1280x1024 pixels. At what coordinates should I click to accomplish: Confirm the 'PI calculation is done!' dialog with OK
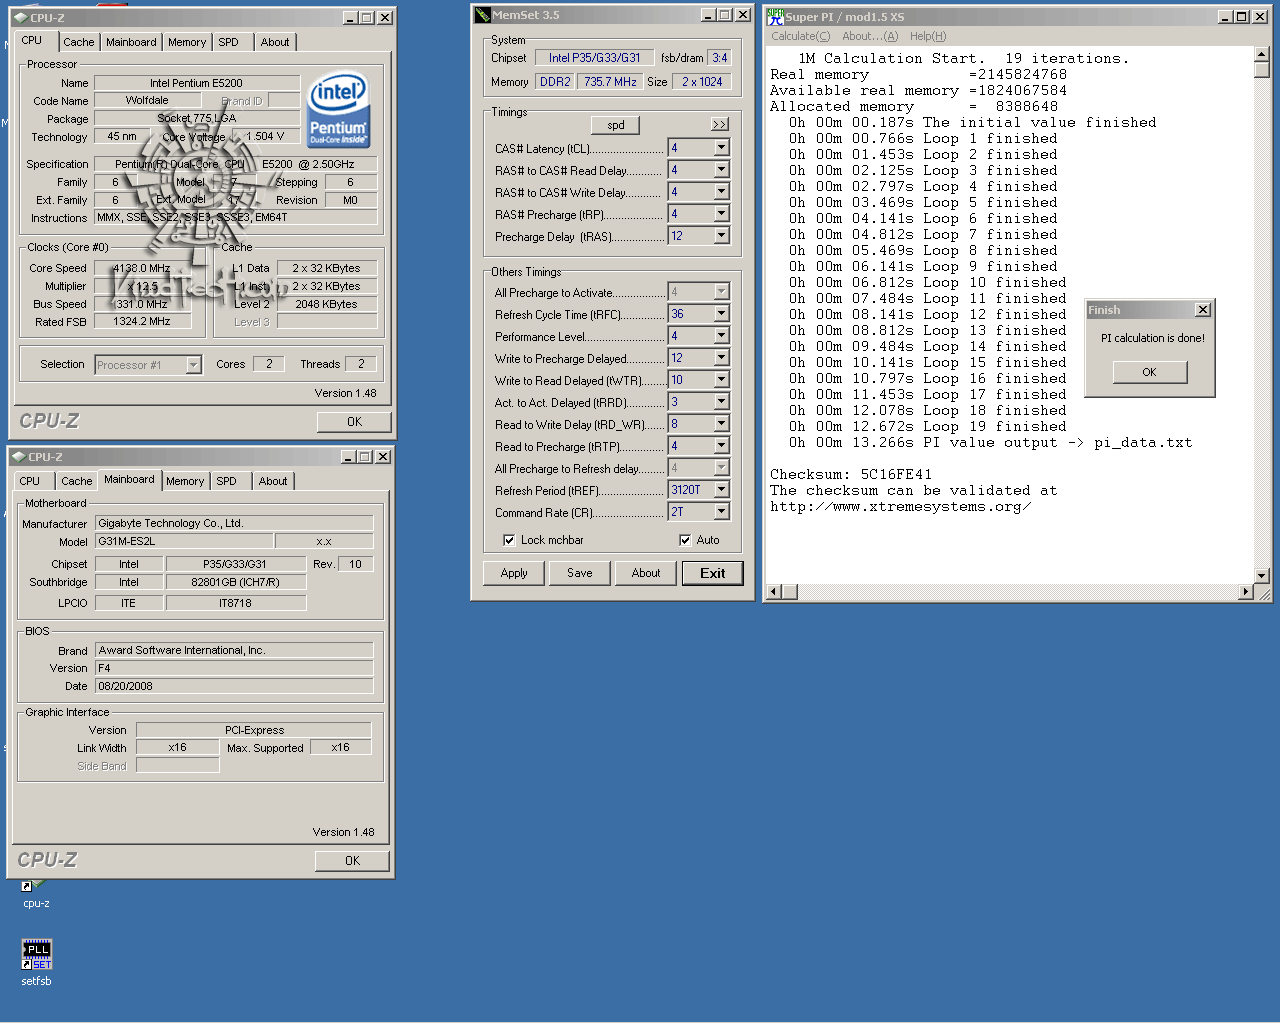tap(1150, 372)
